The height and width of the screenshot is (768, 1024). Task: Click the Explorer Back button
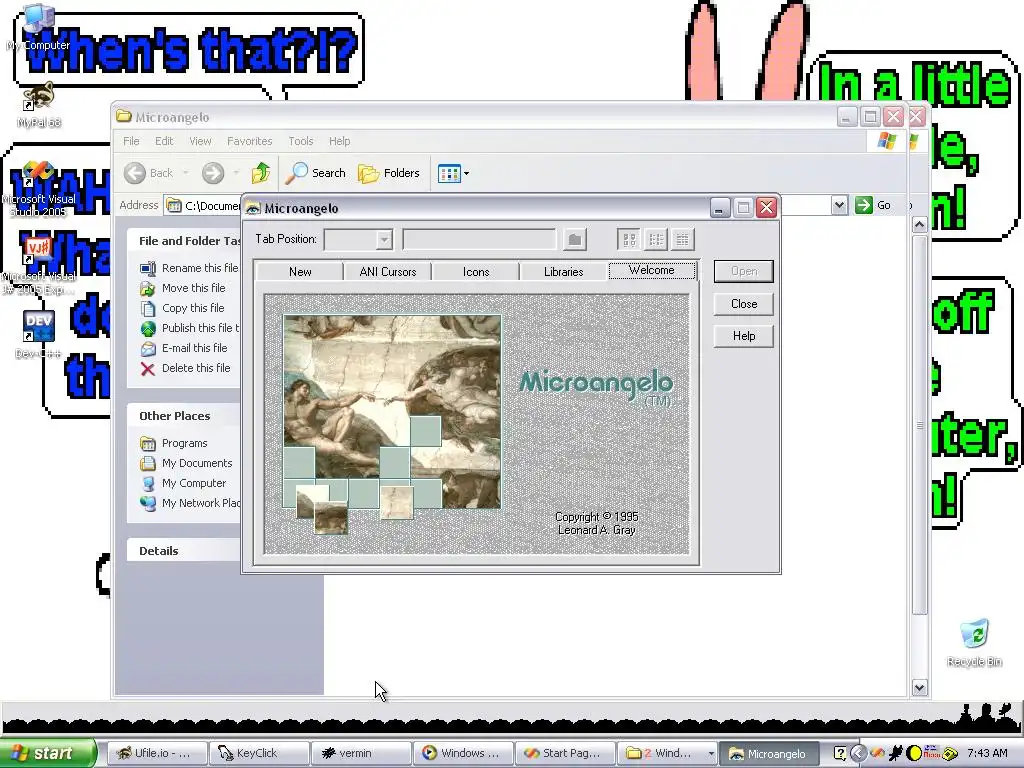149,173
